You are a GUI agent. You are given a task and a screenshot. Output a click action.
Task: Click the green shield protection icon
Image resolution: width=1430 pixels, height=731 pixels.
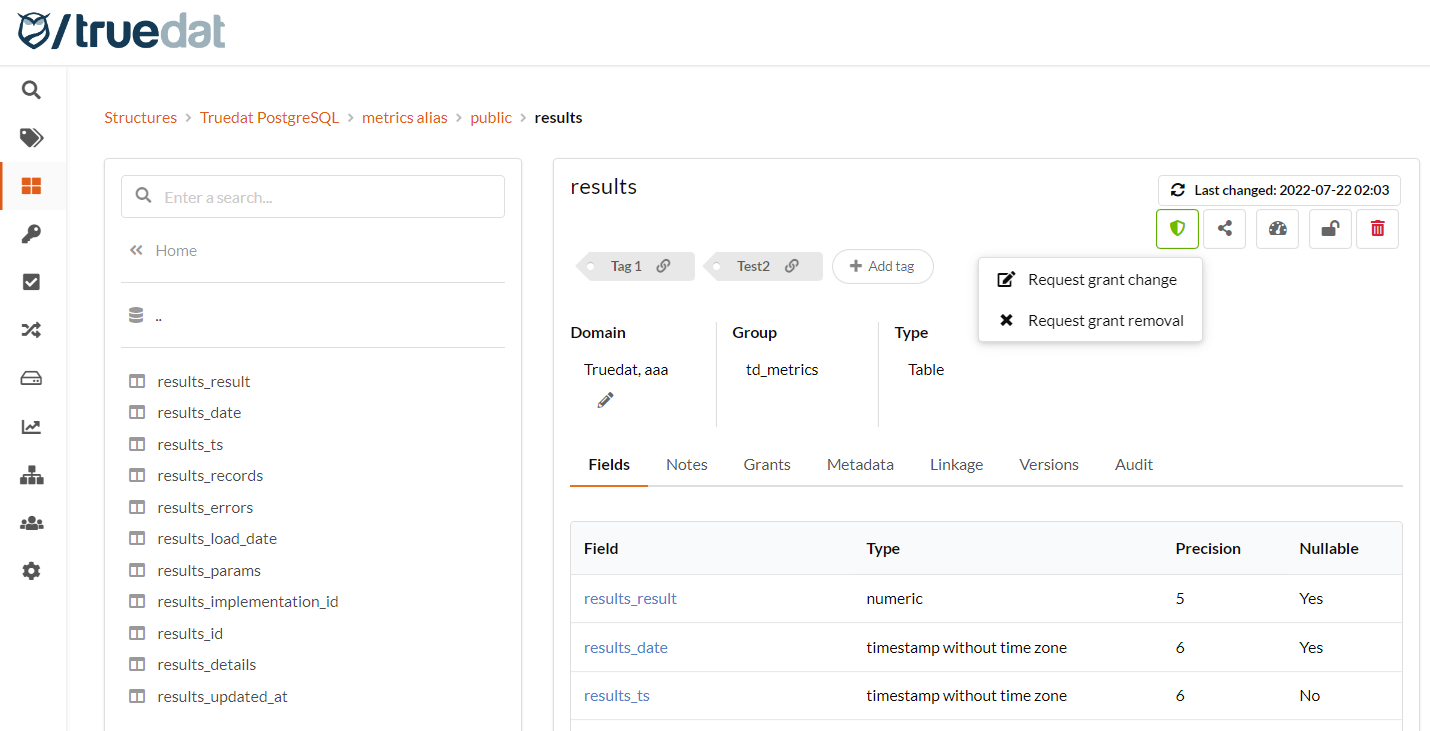pyautogui.click(x=1177, y=228)
